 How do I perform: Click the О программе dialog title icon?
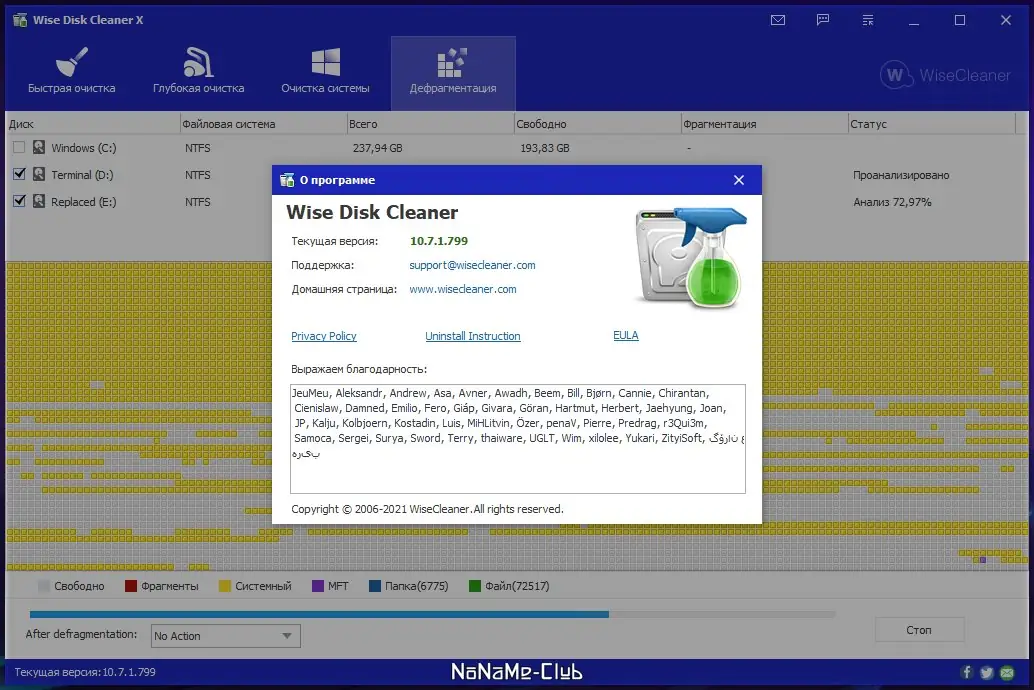pos(287,180)
